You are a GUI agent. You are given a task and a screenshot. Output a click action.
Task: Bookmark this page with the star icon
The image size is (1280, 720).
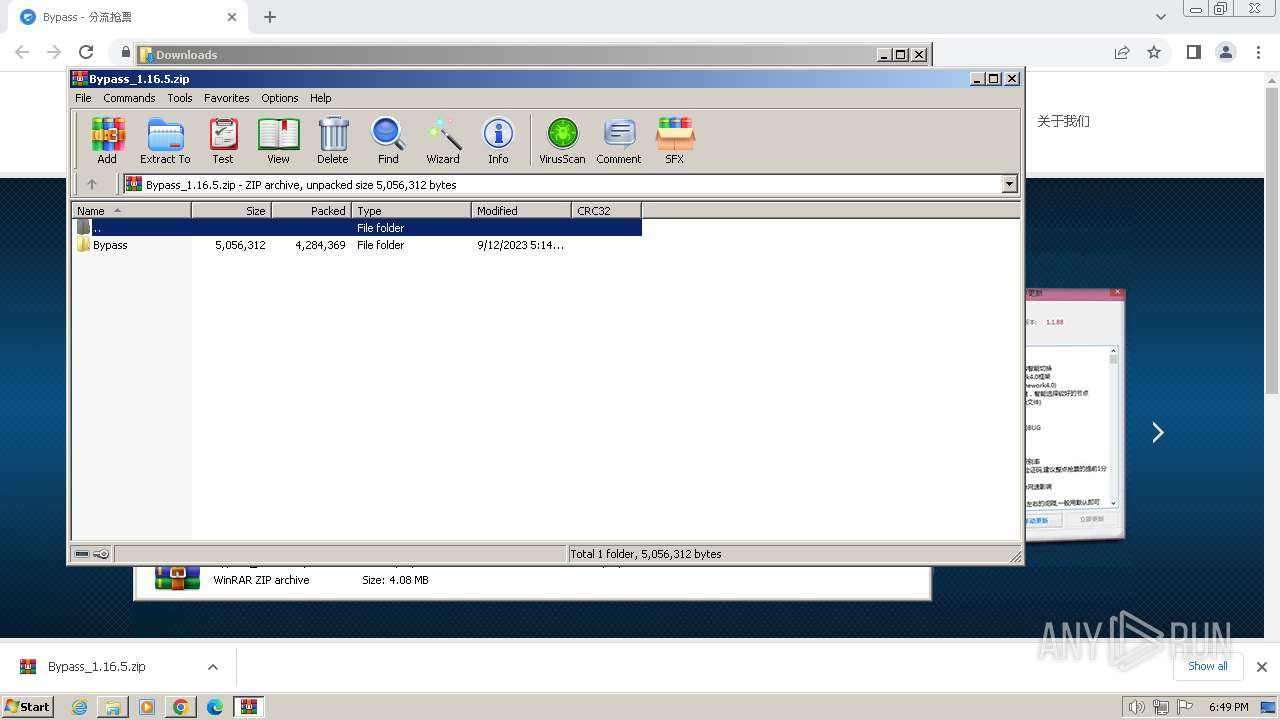click(1154, 52)
